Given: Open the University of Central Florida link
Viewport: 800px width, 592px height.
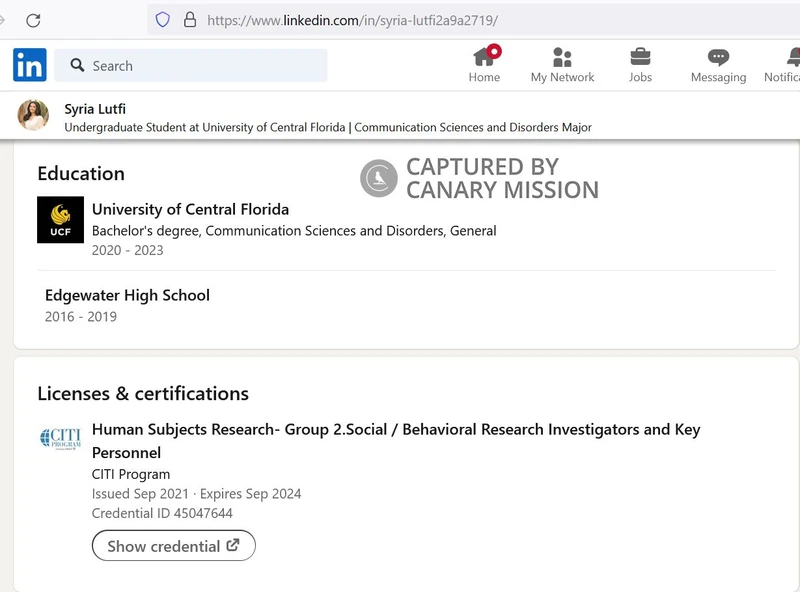Looking at the screenshot, I should click(190, 209).
